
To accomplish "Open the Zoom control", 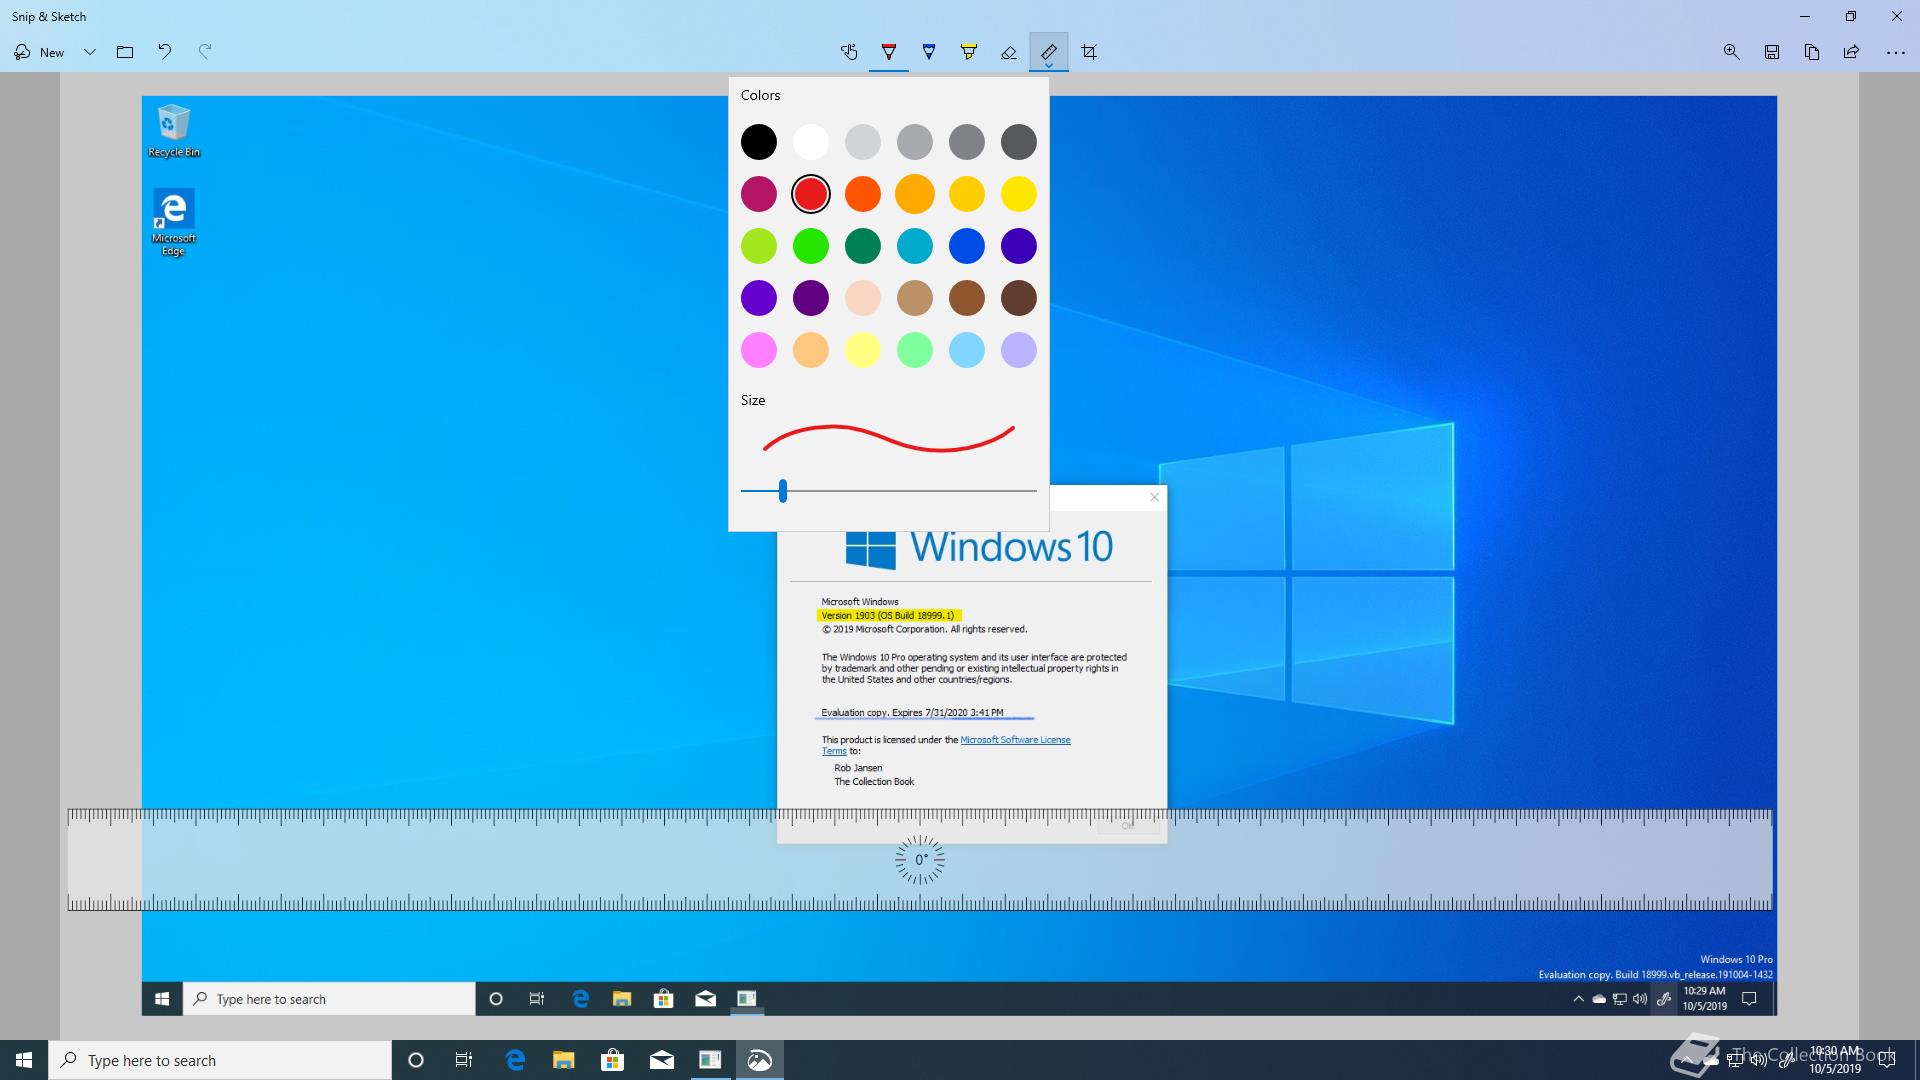I will click(x=1732, y=52).
